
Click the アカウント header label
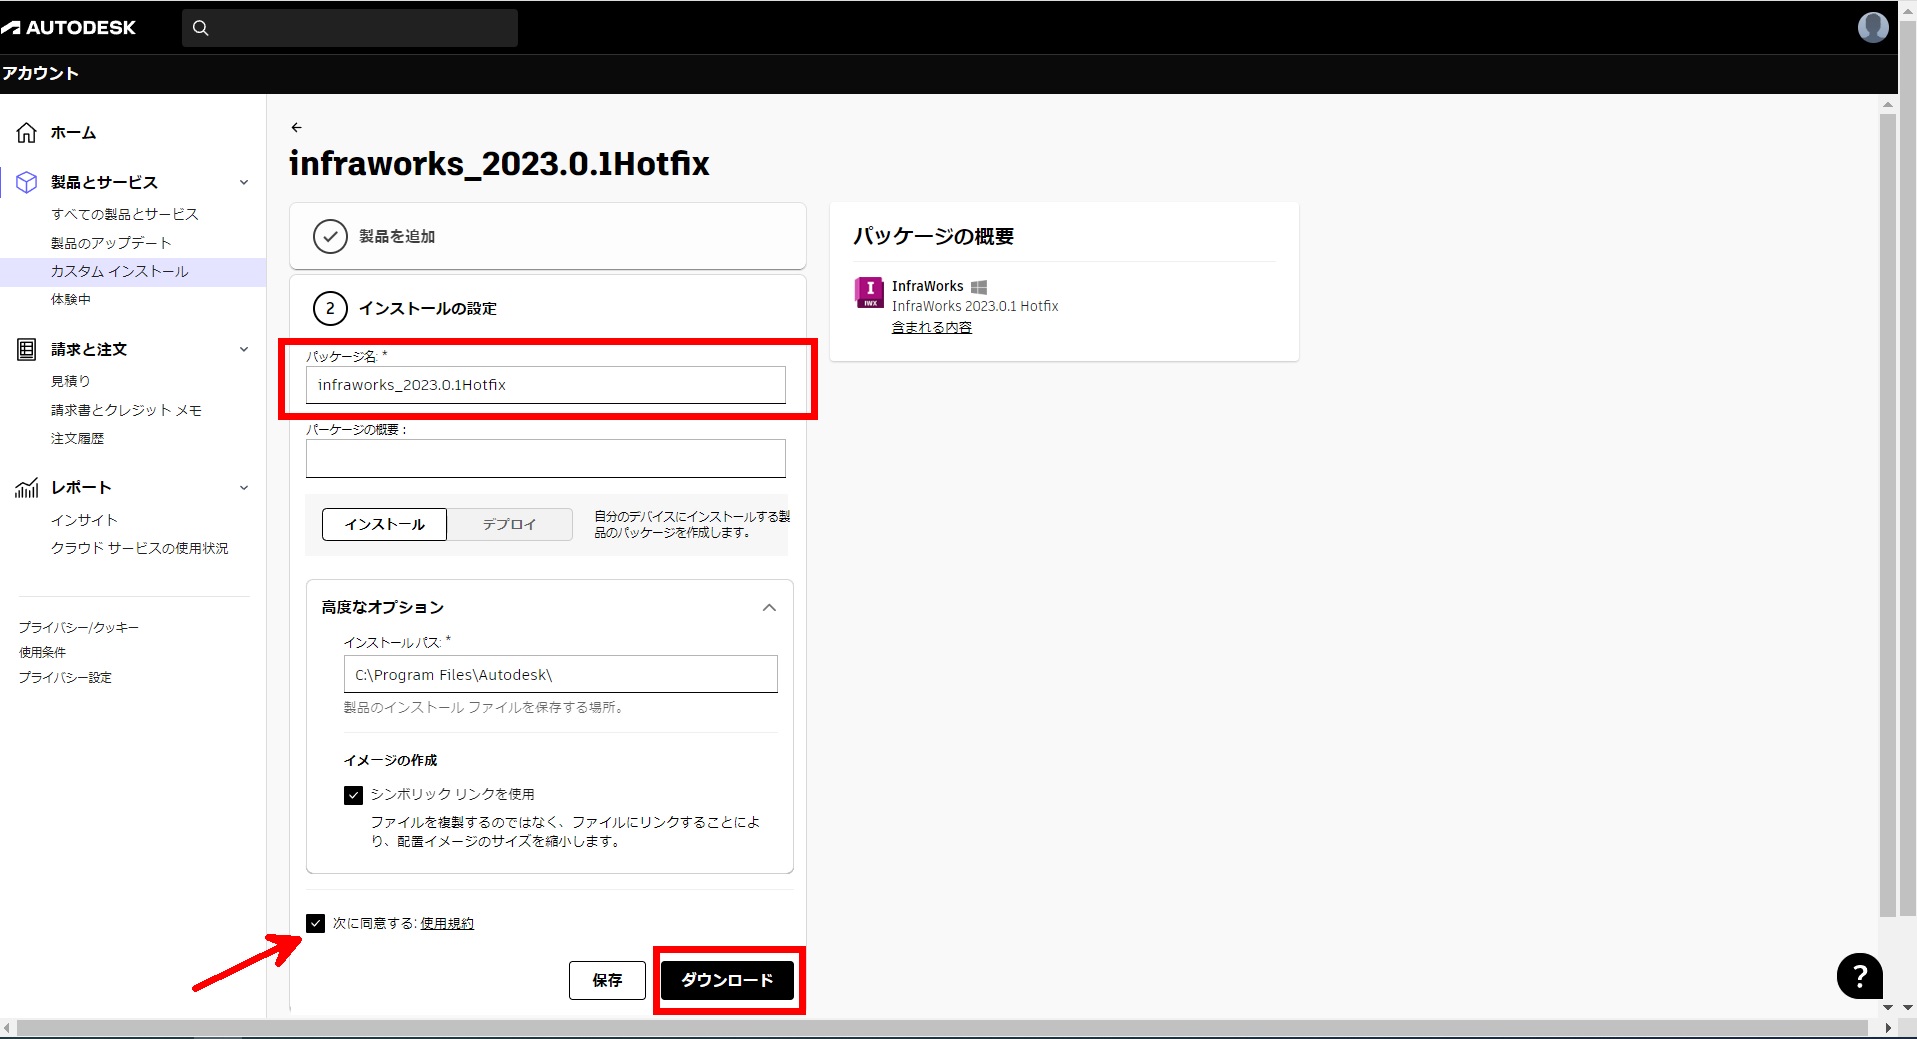(x=40, y=73)
